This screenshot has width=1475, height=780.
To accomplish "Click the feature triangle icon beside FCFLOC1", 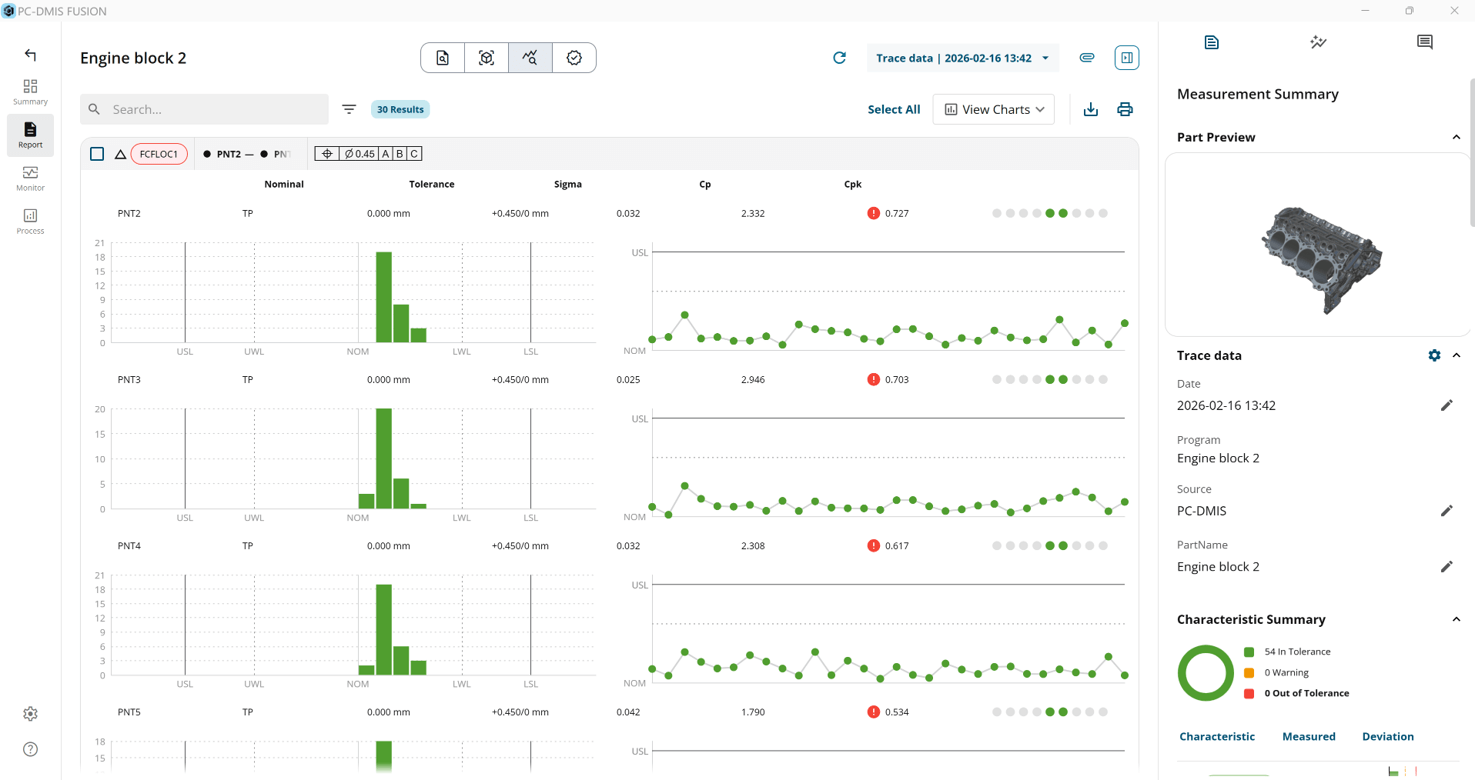I will (120, 154).
